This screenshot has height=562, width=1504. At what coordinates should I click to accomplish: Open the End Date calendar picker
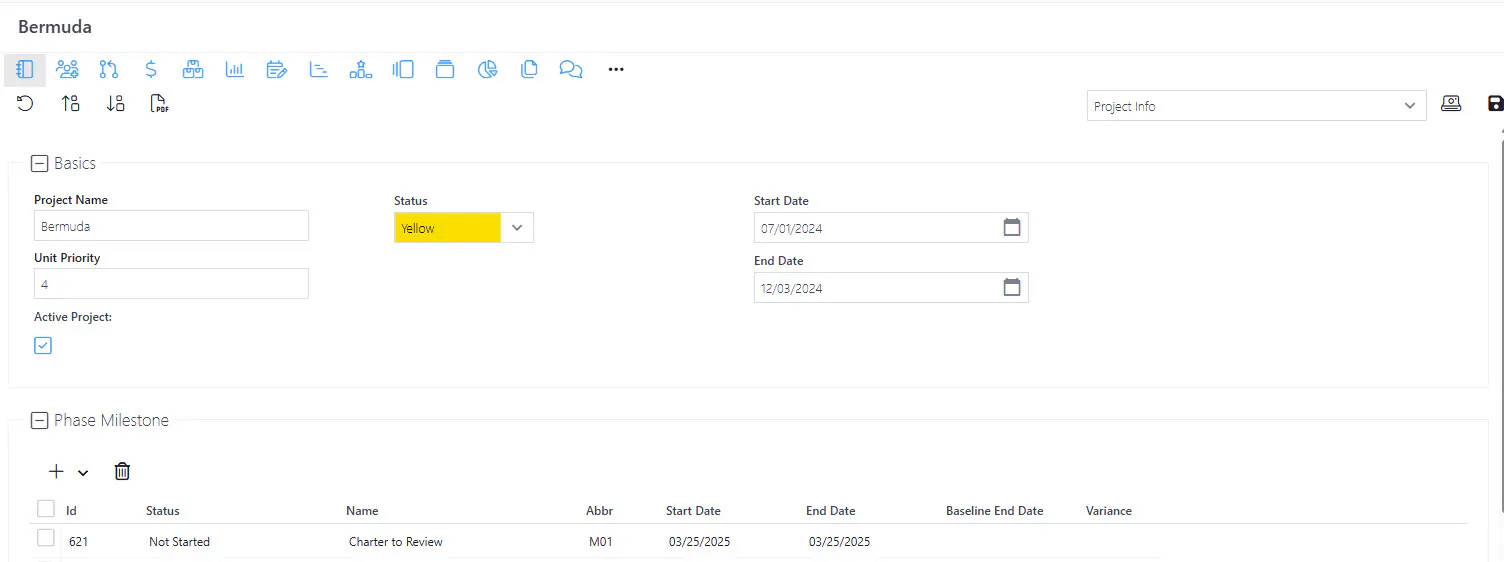click(1012, 288)
